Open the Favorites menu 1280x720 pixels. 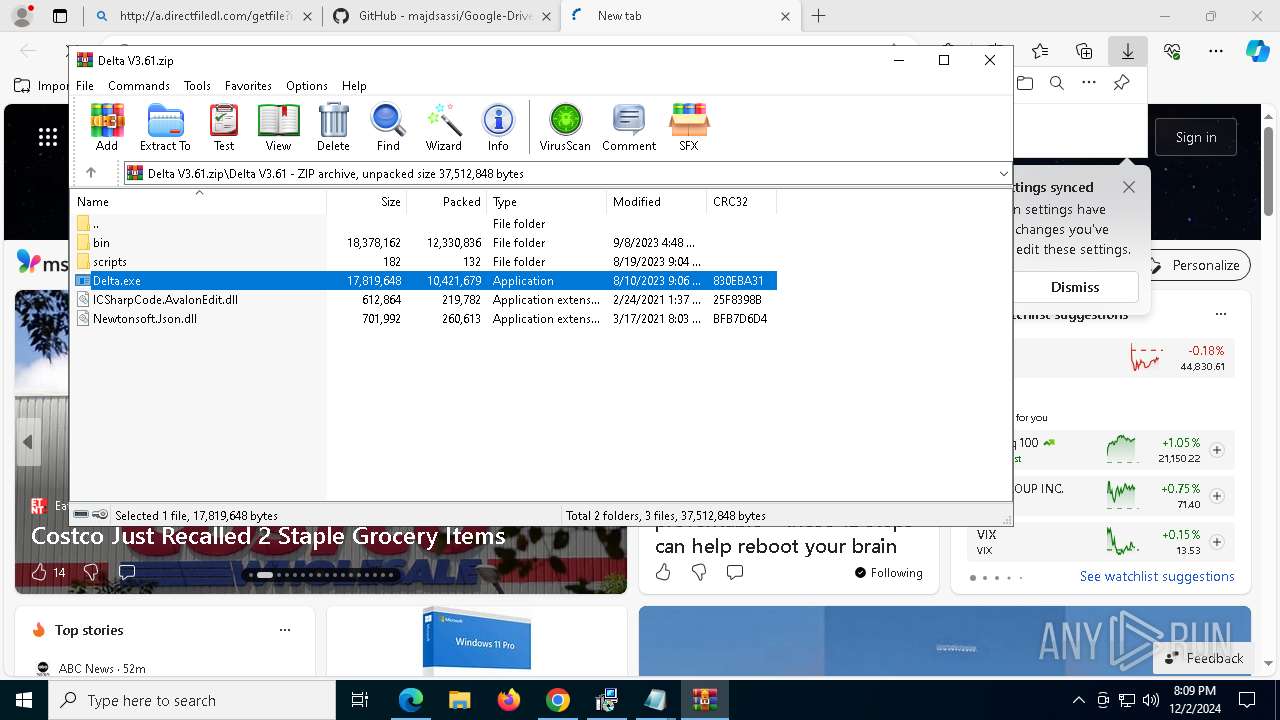[x=248, y=86]
